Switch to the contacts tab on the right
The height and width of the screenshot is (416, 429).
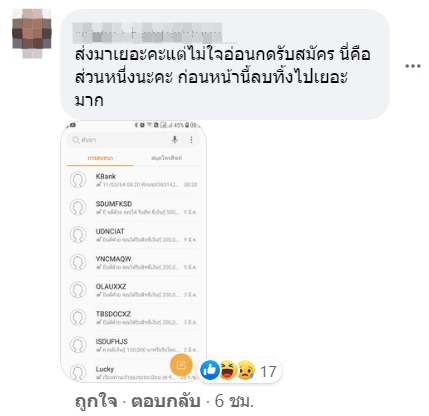[x=166, y=158]
